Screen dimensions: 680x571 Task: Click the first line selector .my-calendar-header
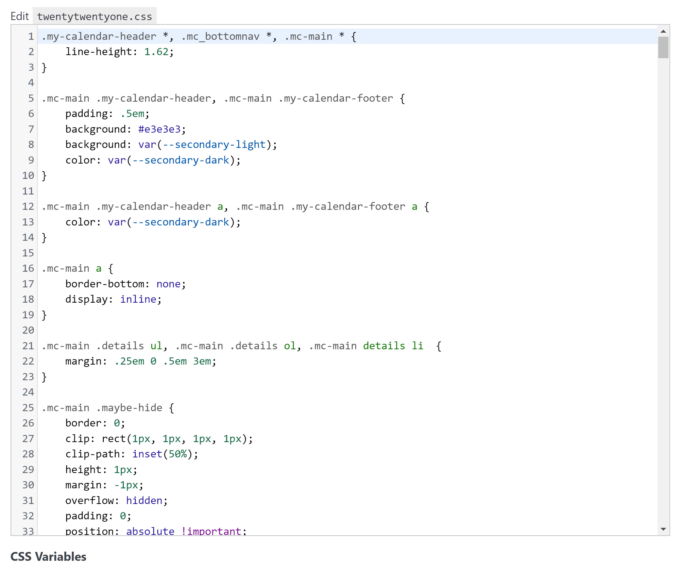99,36
